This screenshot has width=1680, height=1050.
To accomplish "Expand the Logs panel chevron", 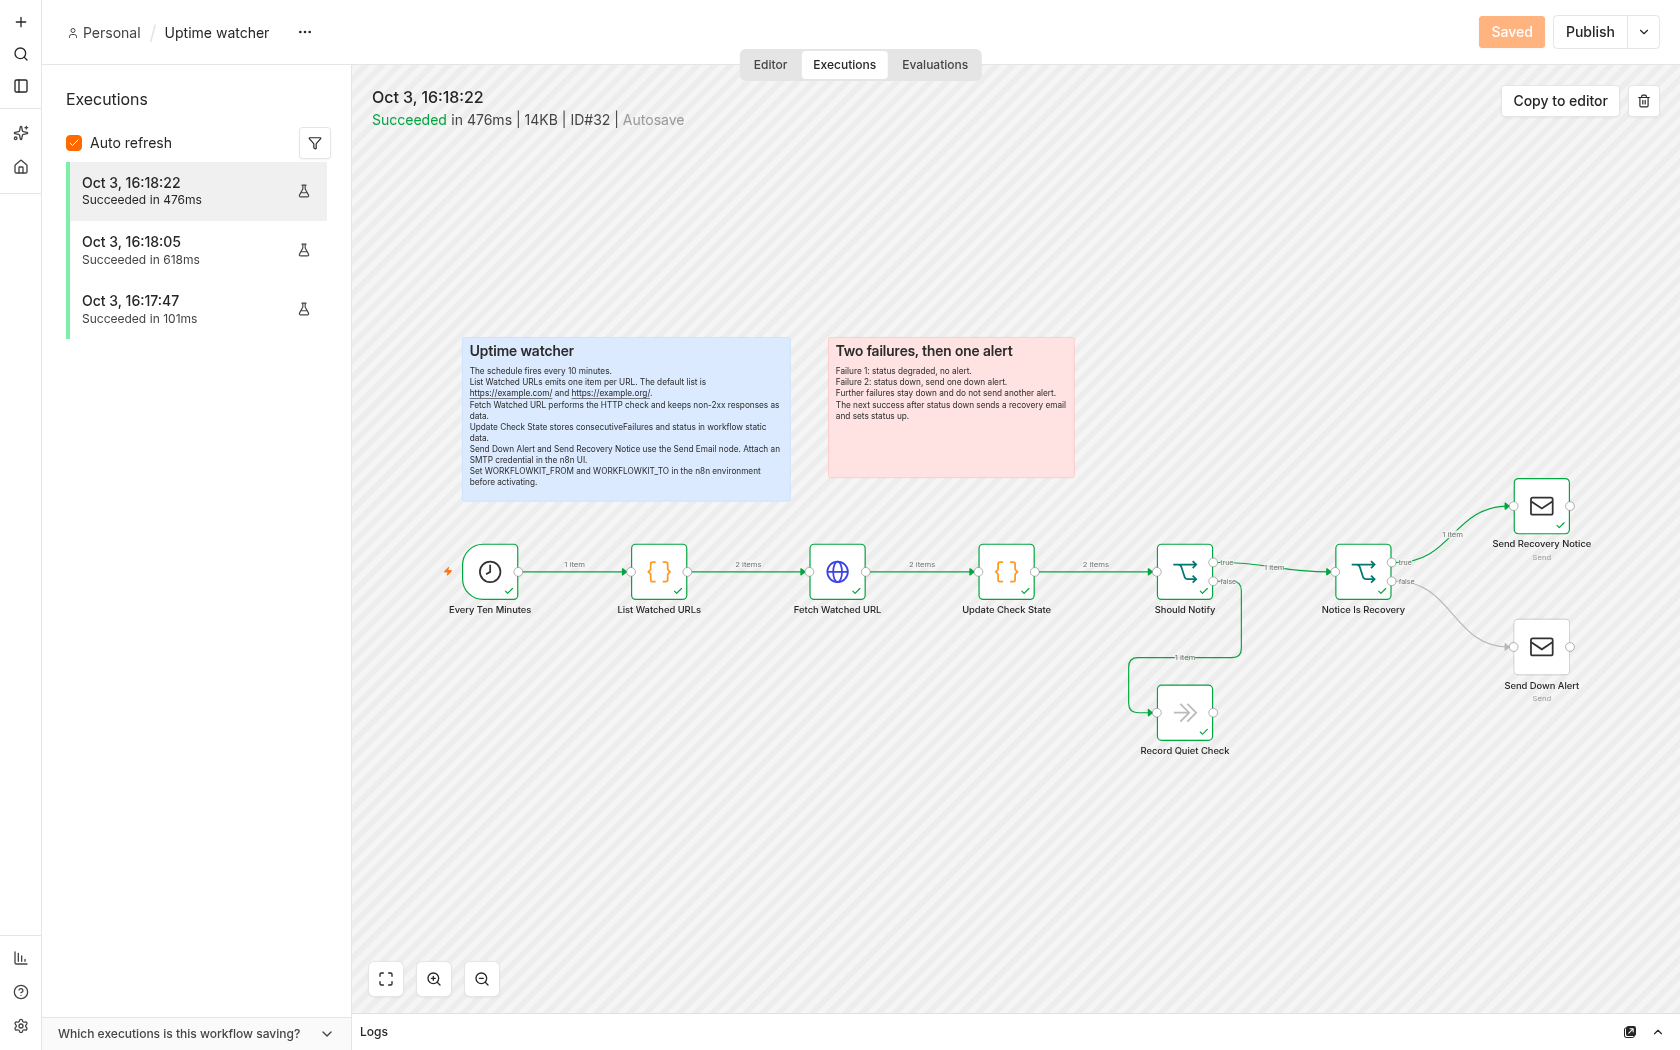I will [x=1658, y=1032].
